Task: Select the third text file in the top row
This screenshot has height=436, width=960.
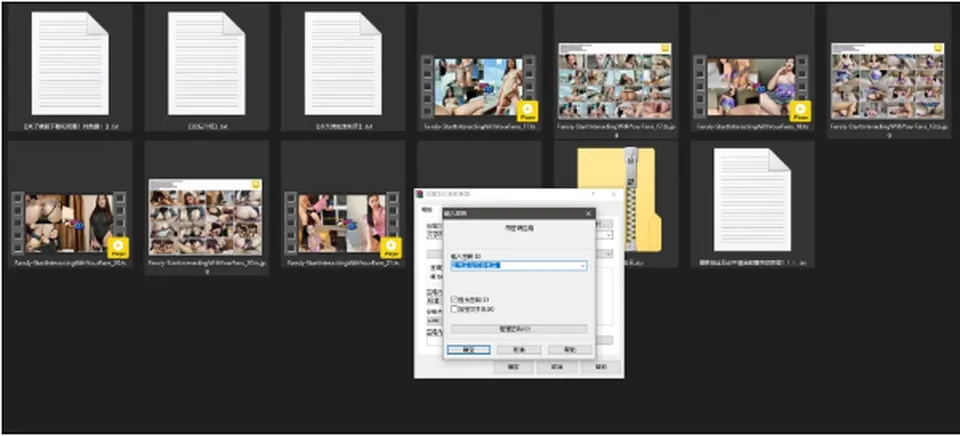Action: pos(343,63)
